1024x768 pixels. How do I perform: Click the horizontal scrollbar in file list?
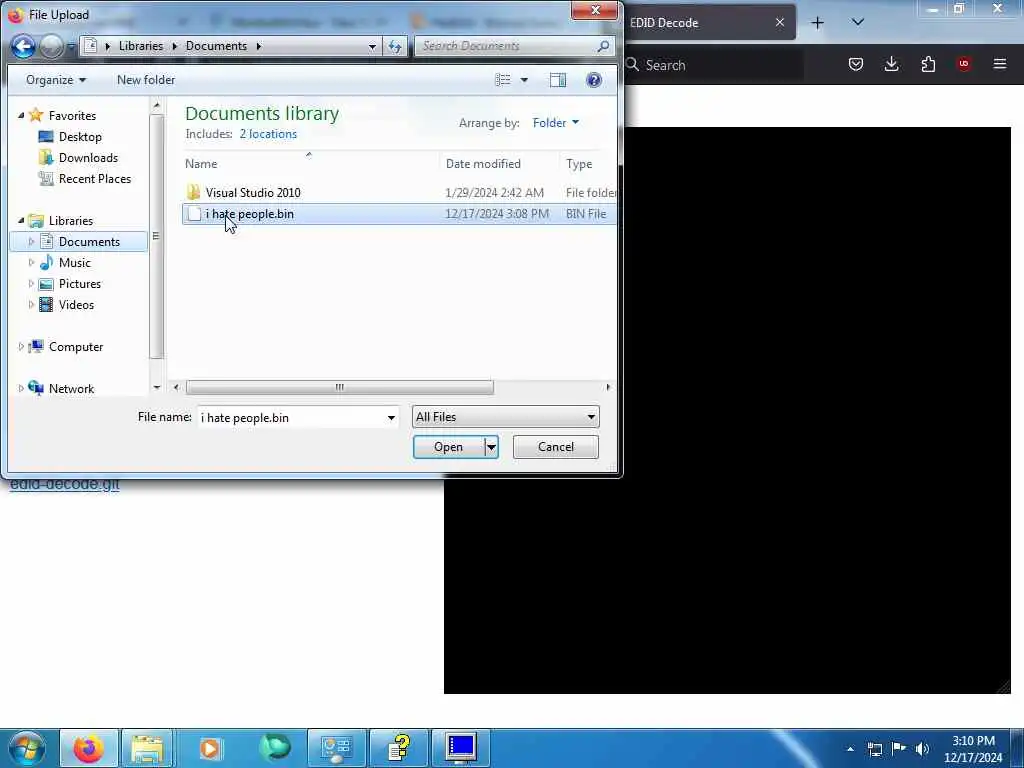340,387
